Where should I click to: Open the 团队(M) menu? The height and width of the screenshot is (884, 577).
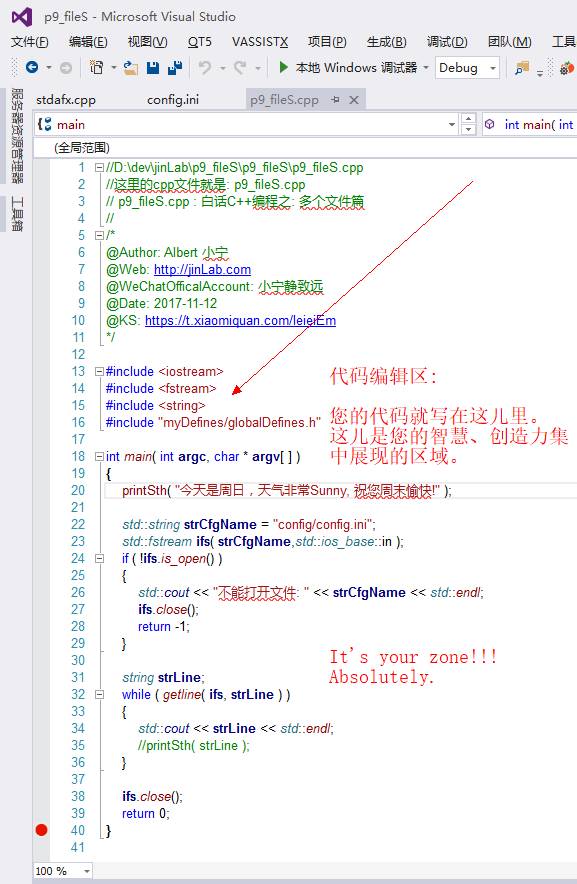509,42
